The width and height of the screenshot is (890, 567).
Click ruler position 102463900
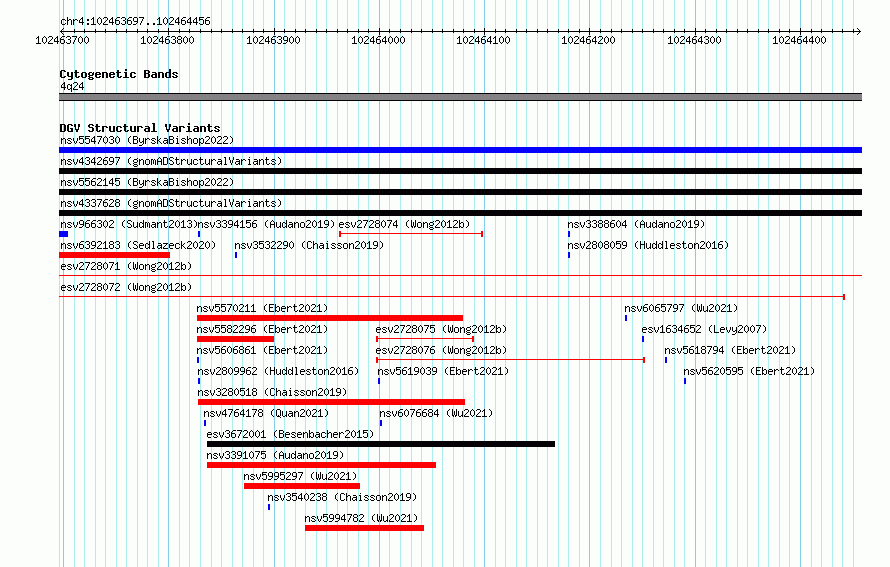coord(273,40)
